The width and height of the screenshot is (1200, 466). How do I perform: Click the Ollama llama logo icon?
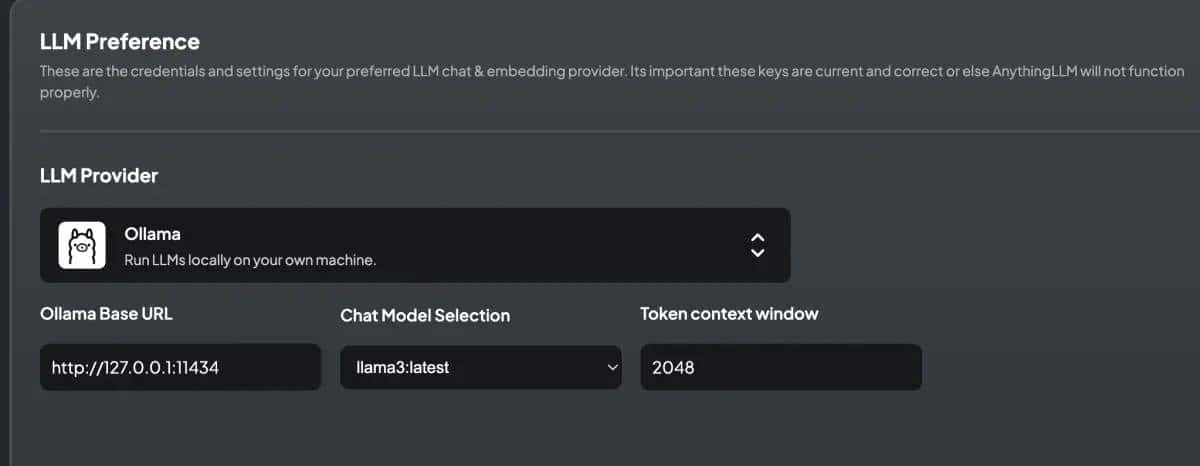pyautogui.click(x=81, y=245)
